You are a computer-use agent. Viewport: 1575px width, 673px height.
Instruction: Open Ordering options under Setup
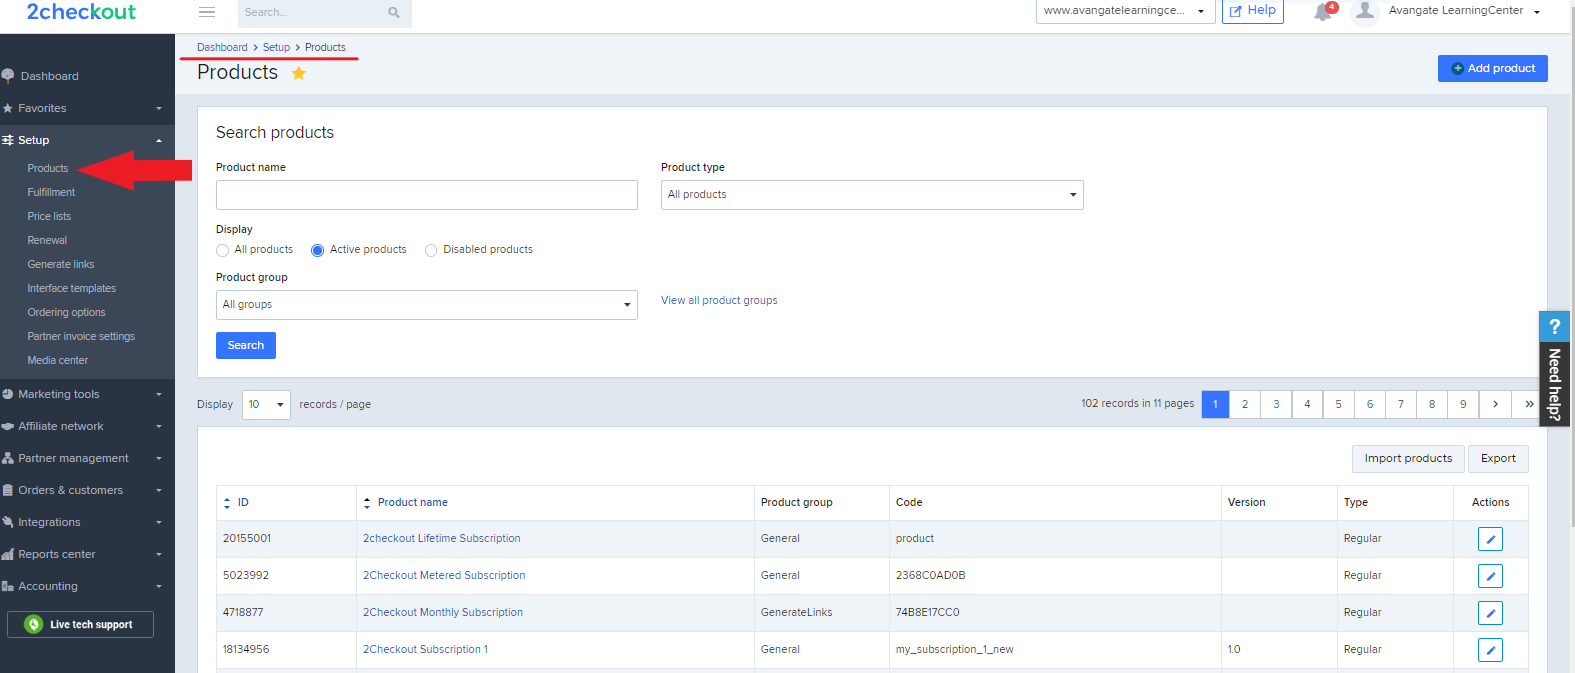[x=66, y=312]
